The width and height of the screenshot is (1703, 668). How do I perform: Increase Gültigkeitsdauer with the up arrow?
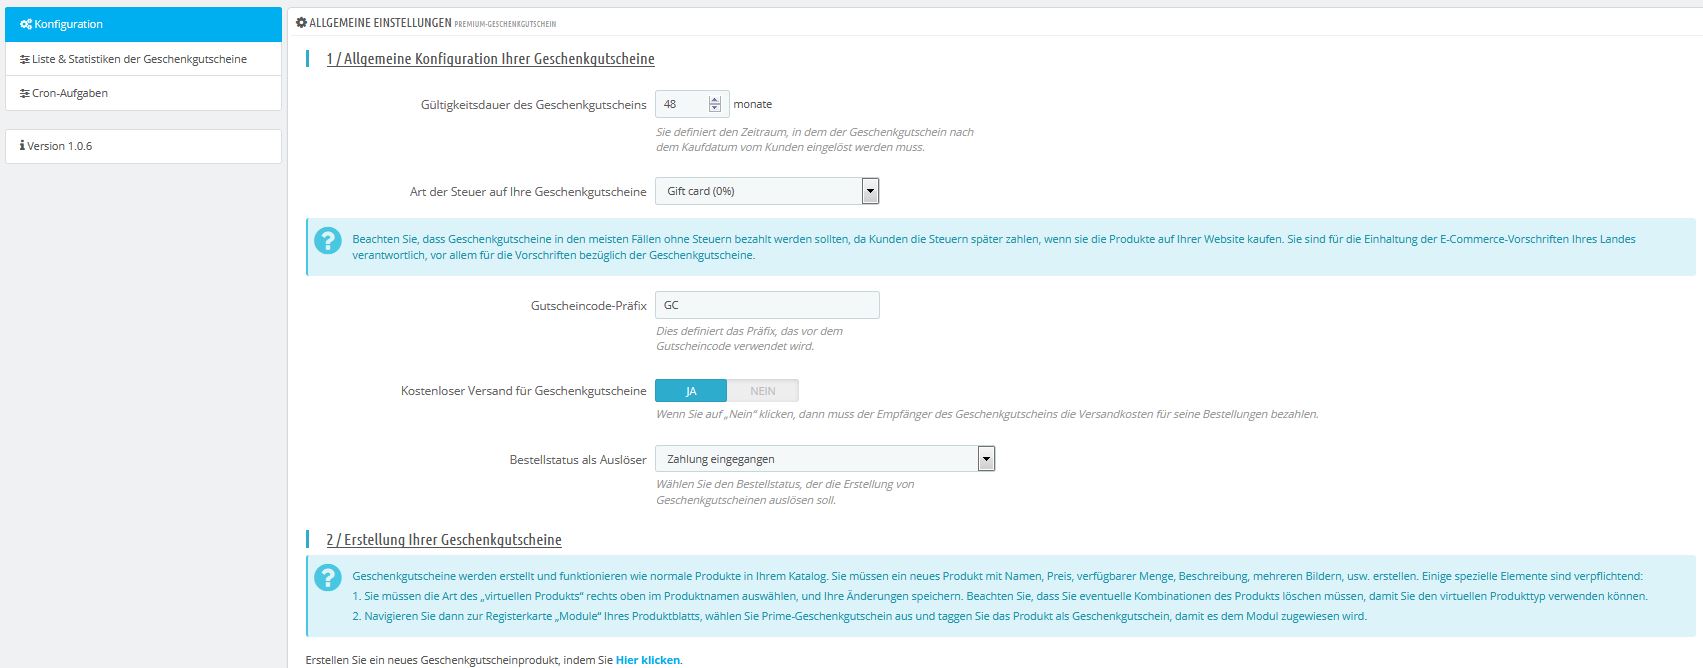pyautogui.click(x=714, y=100)
